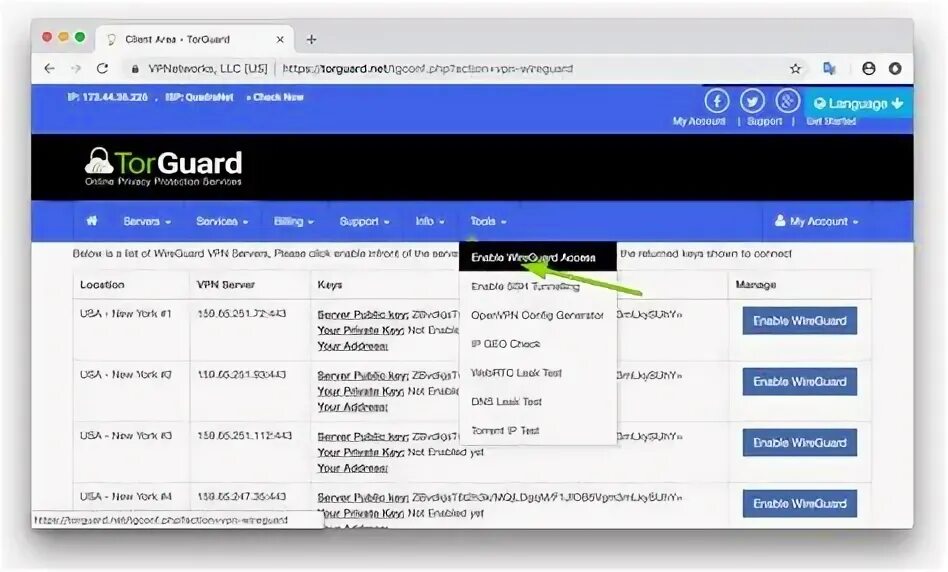Expand the Billing menu
The image size is (948, 572).
click(294, 221)
